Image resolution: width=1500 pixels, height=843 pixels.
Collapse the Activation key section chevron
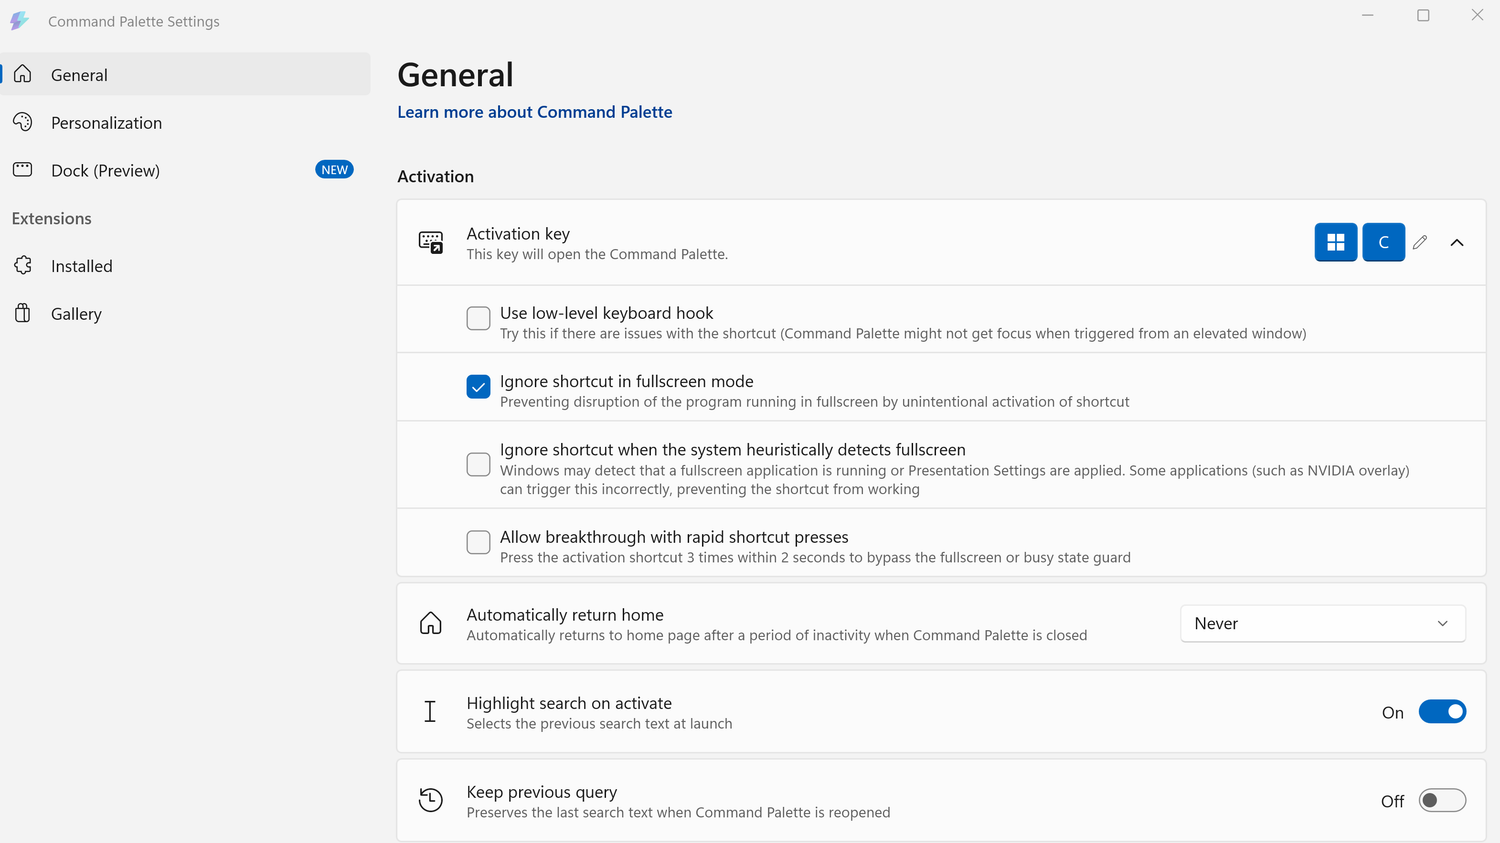click(1457, 242)
